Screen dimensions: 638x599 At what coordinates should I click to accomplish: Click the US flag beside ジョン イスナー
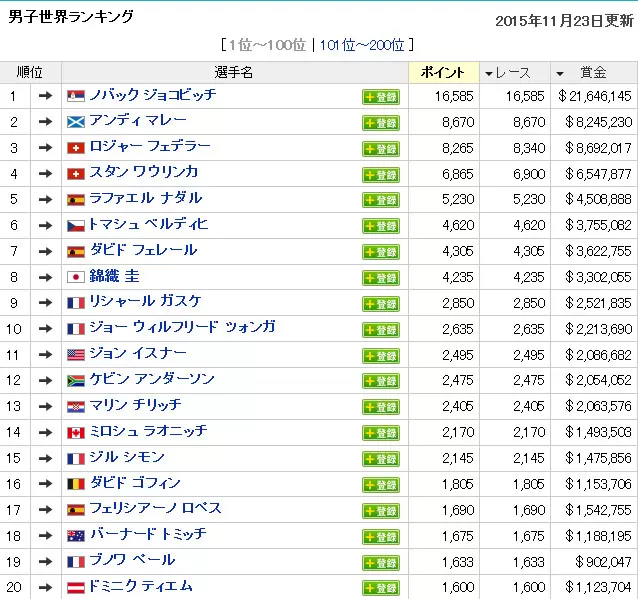point(76,354)
